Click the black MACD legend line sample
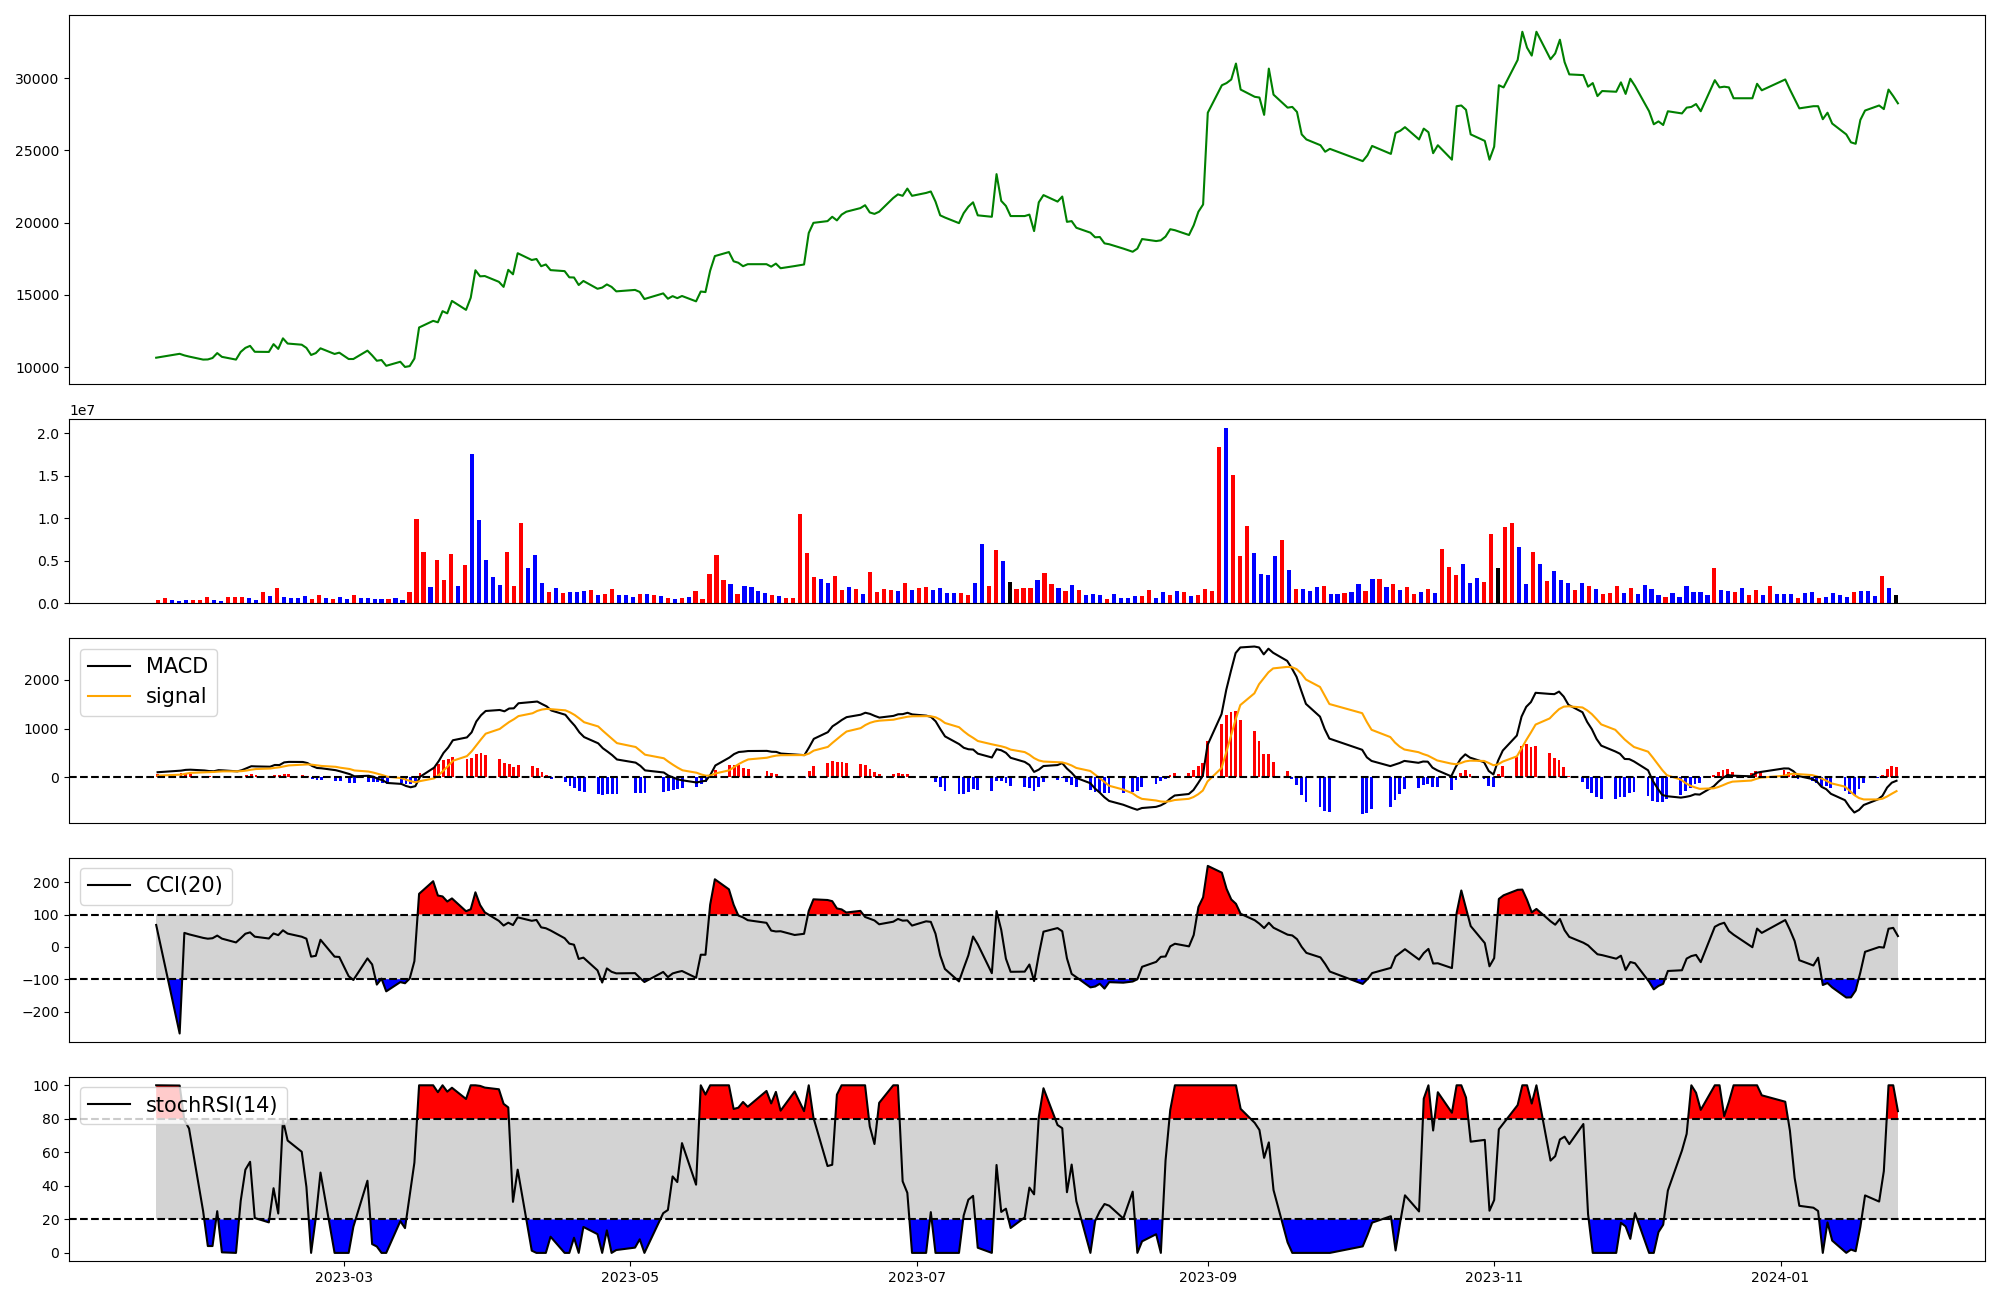 pyautogui.click(x=109, y=666)
